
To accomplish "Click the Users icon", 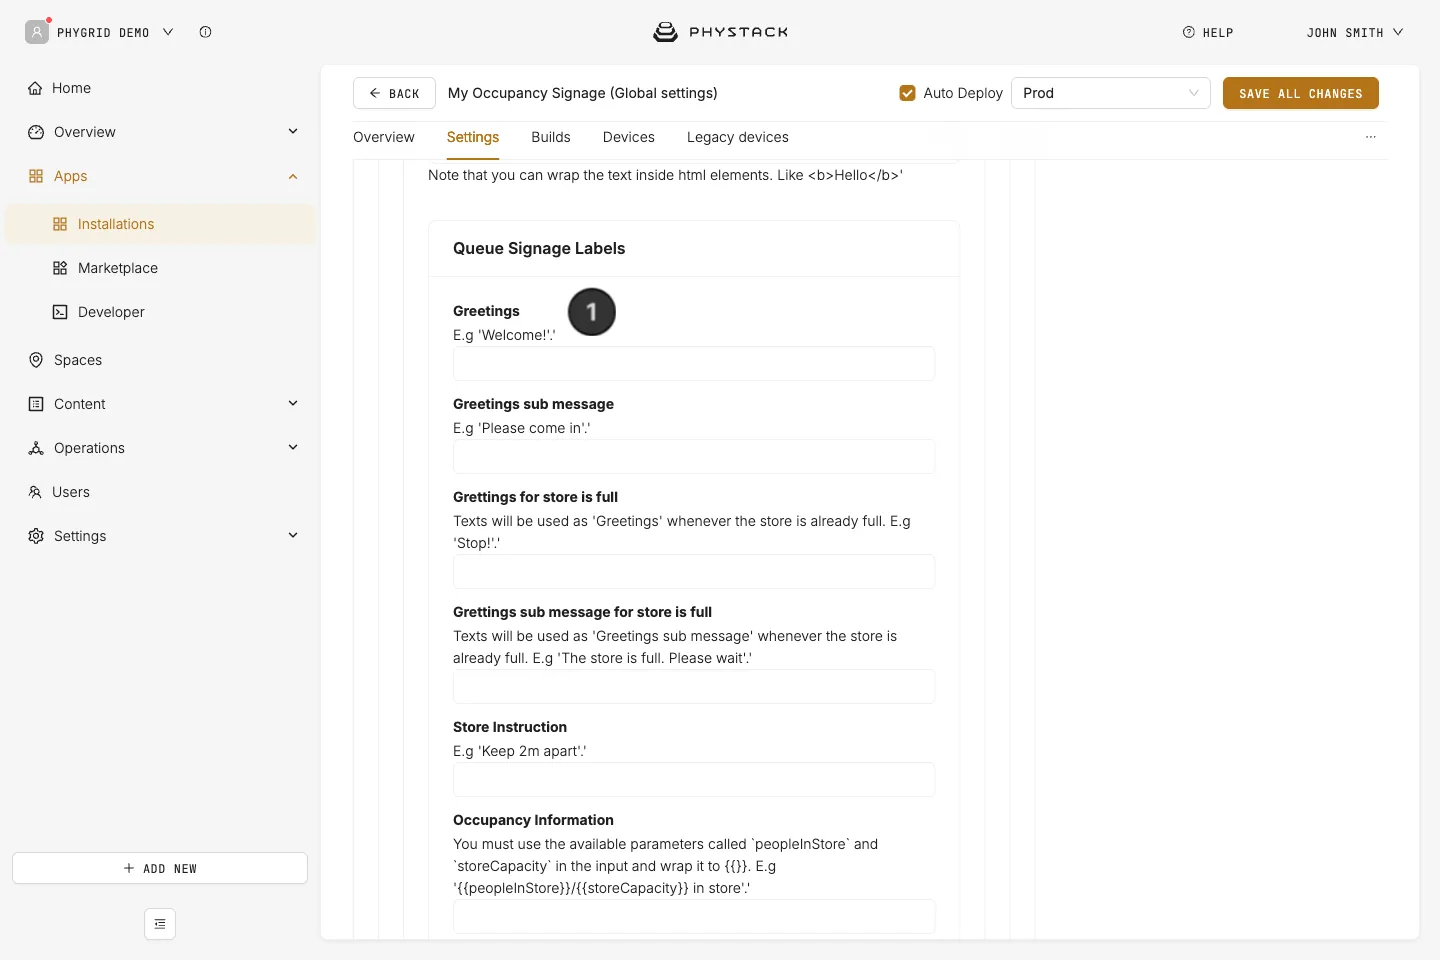I will [x=35, y=492].
